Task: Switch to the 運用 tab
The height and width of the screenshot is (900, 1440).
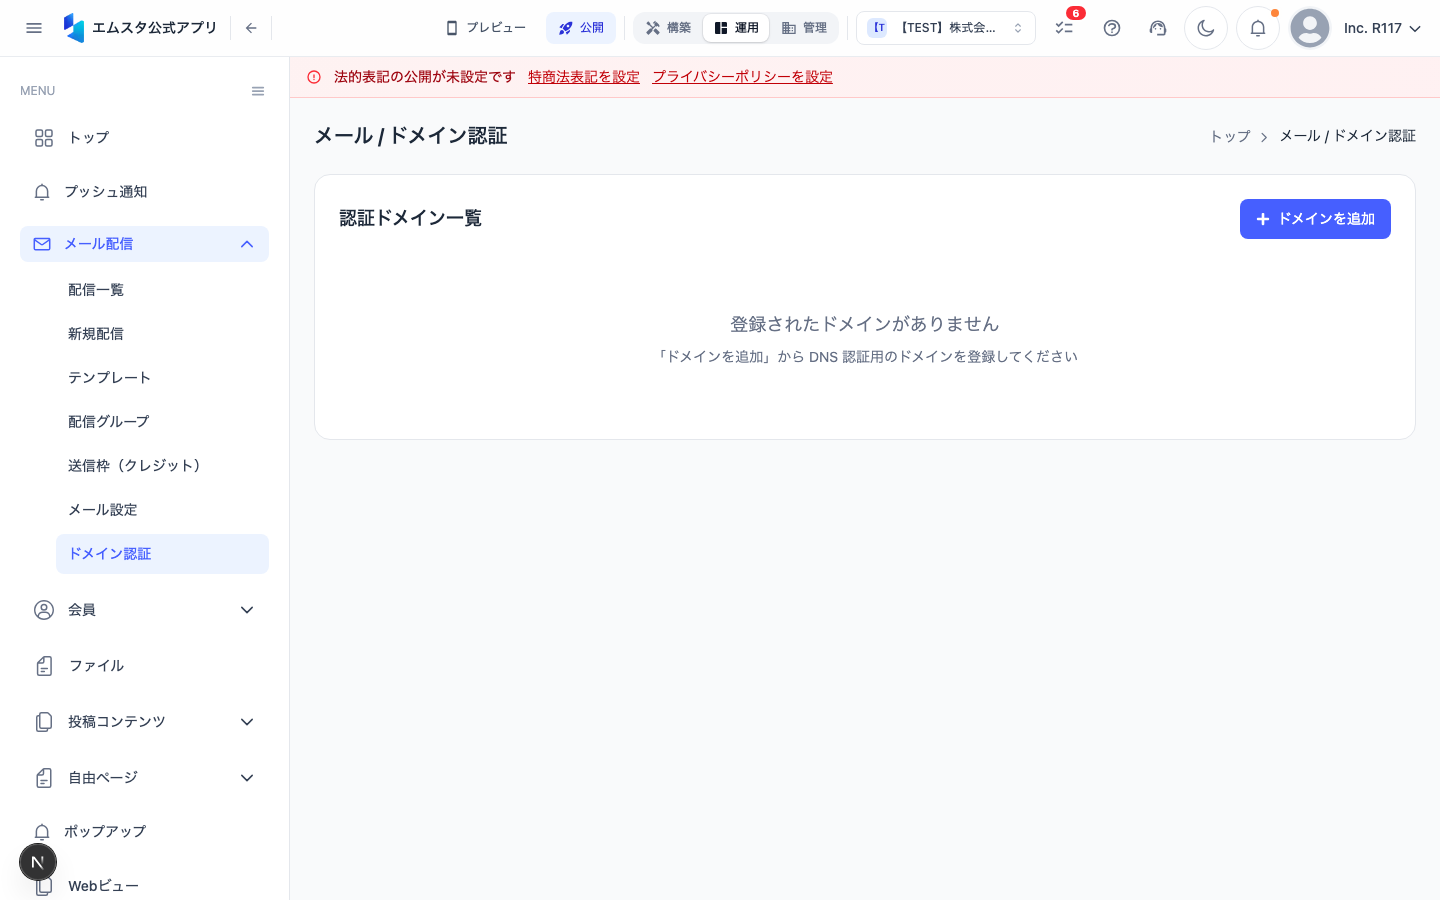Action: [x=736, y=28]
